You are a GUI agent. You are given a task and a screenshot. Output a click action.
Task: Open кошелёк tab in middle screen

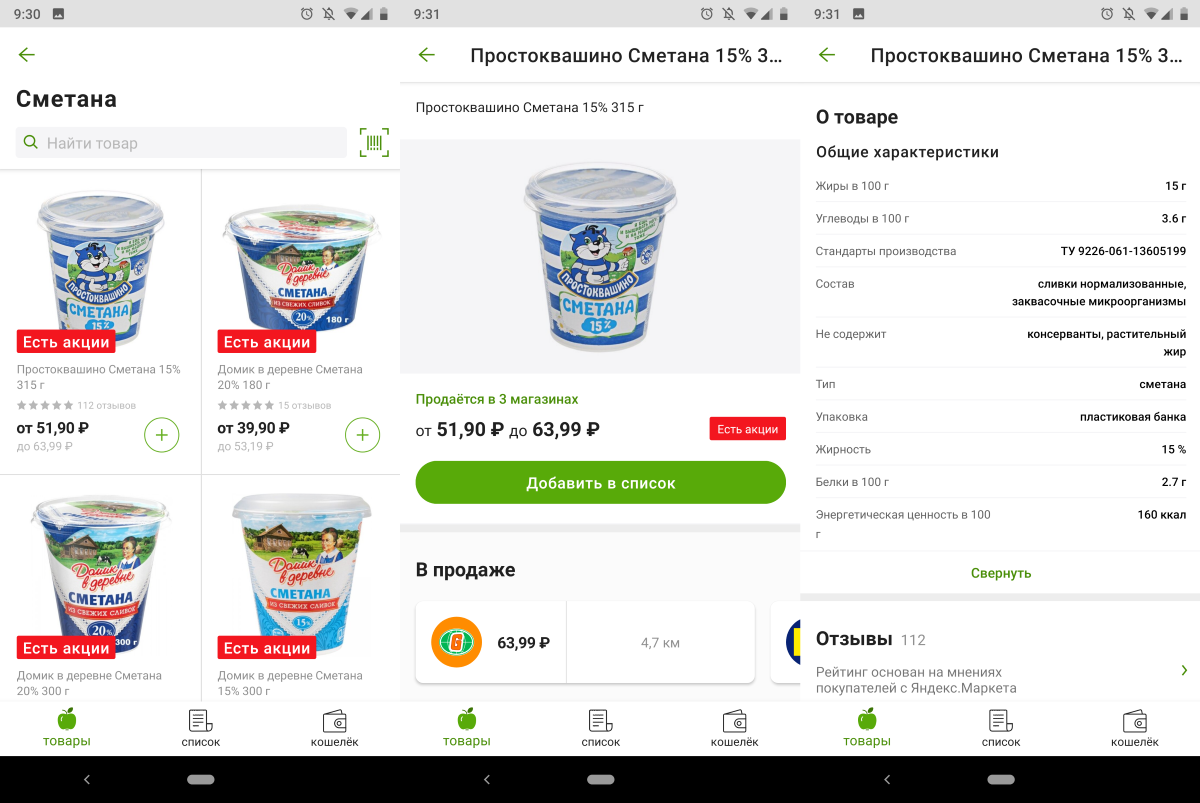[x=734, y=728]
